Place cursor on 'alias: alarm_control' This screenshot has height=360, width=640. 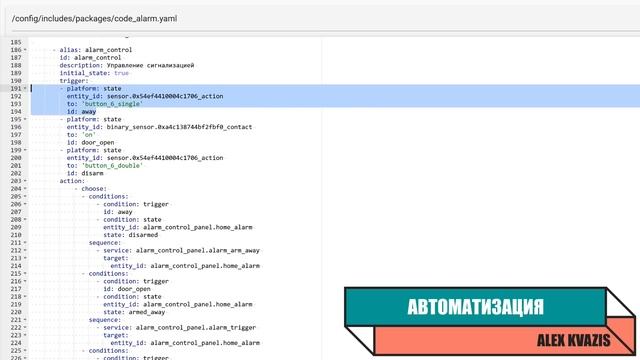(96, 50)
